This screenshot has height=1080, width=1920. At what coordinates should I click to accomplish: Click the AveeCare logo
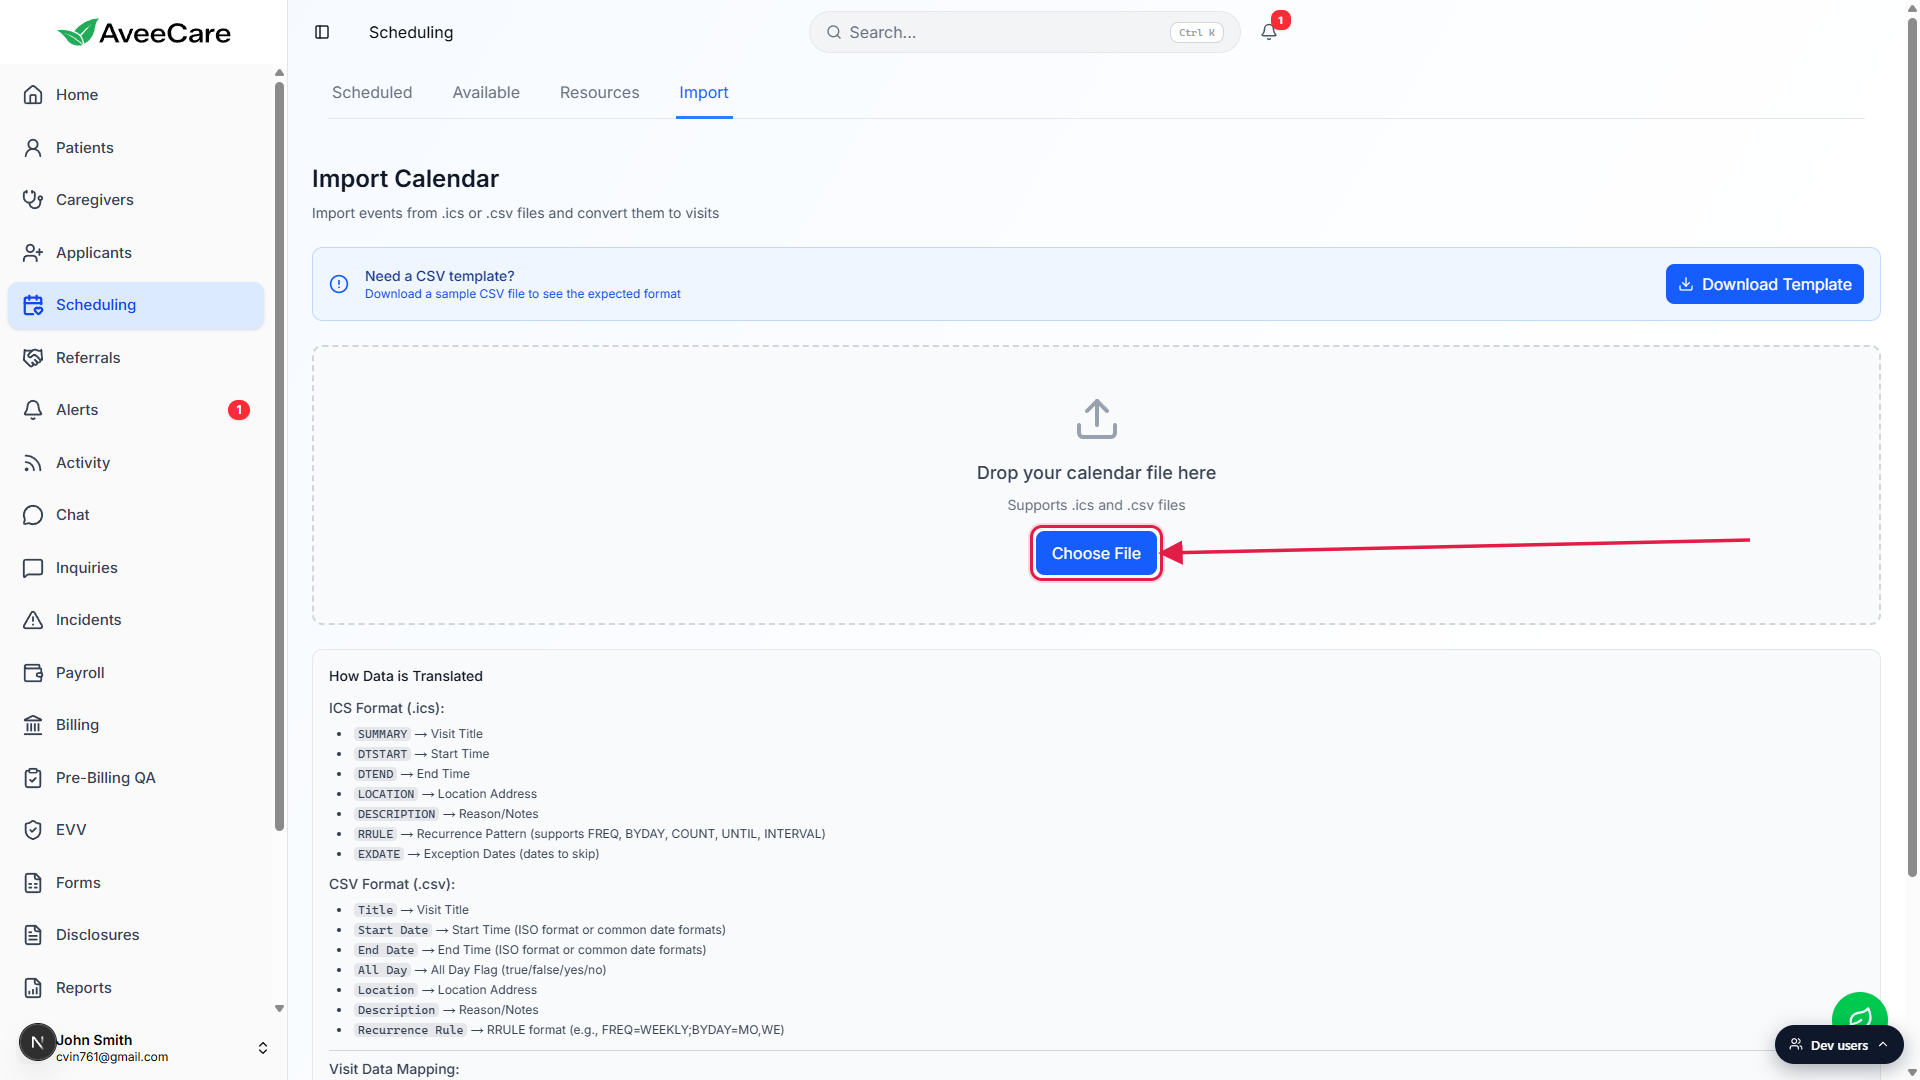(144, 33)
